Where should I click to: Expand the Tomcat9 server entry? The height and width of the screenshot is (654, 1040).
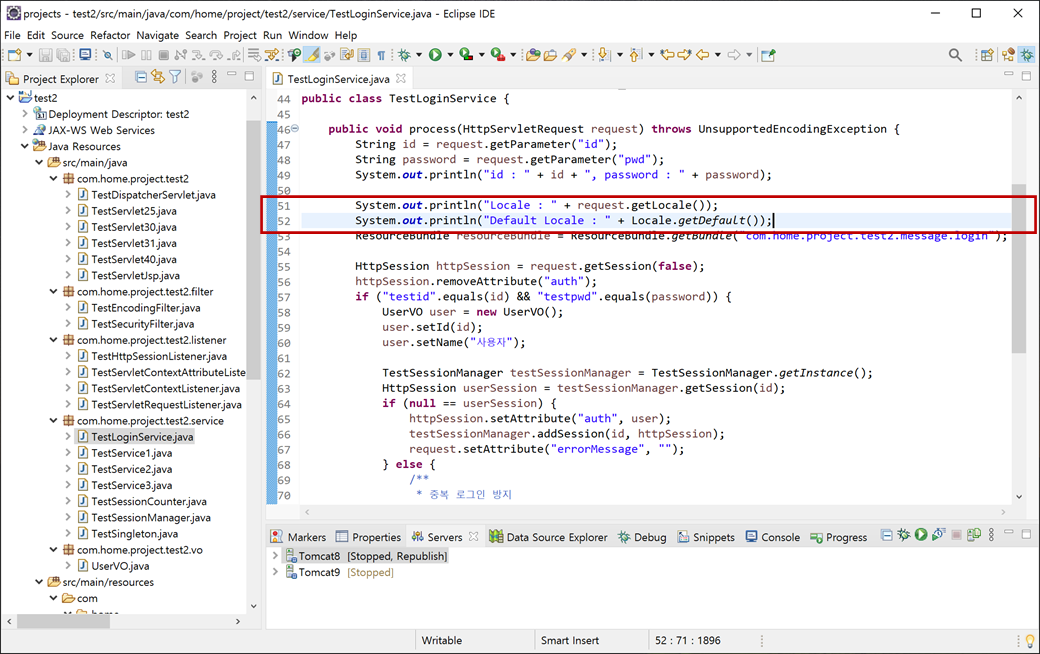[x=275, y=572]
